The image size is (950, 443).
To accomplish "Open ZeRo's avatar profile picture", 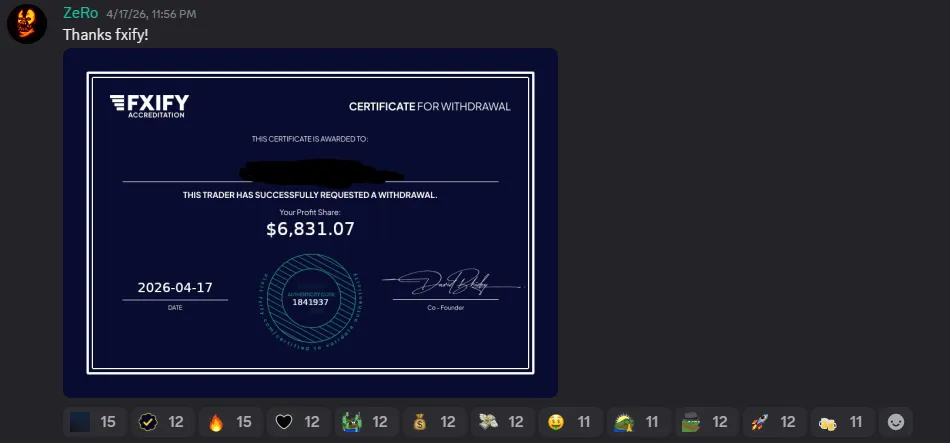I will coord(27,24).
